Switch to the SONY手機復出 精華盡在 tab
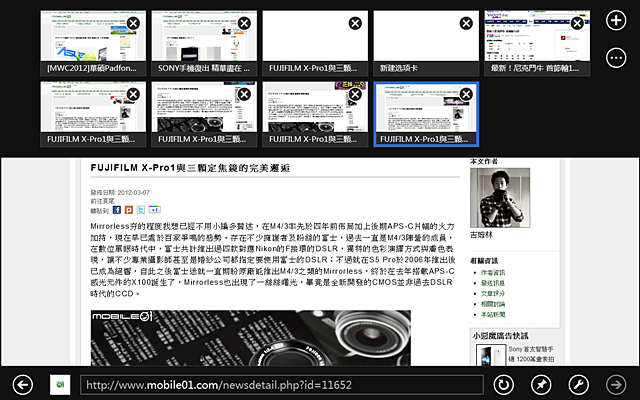The height and width of the screenshot is (400, 640). 204,43
